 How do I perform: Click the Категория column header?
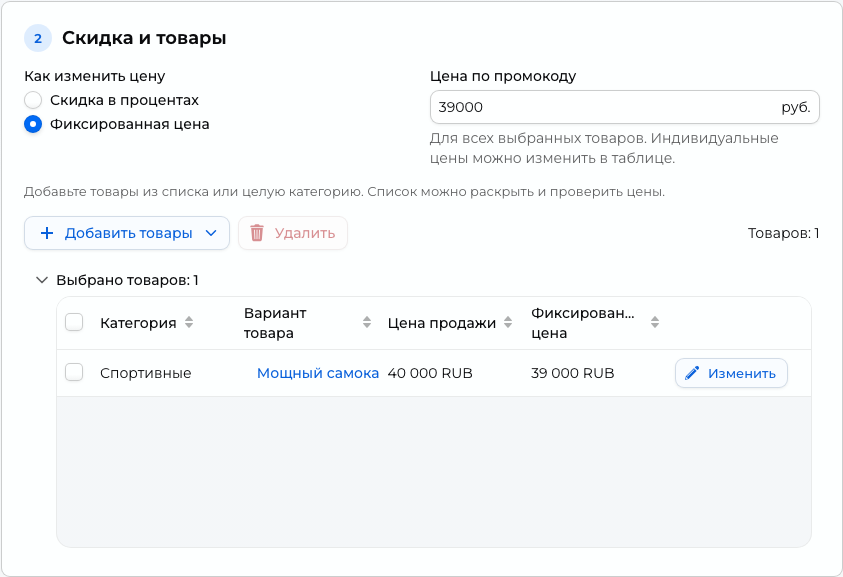coord(138,323)
